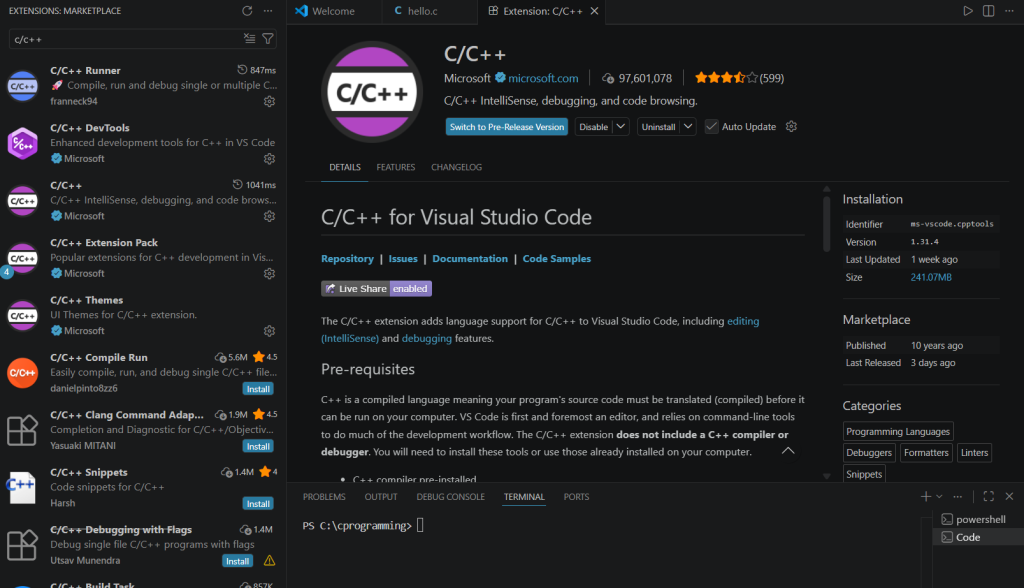Expand the Uninstall button dropdown arrow
The height and width of the screenshot is (588, 1024).
(x=689, y=127)
